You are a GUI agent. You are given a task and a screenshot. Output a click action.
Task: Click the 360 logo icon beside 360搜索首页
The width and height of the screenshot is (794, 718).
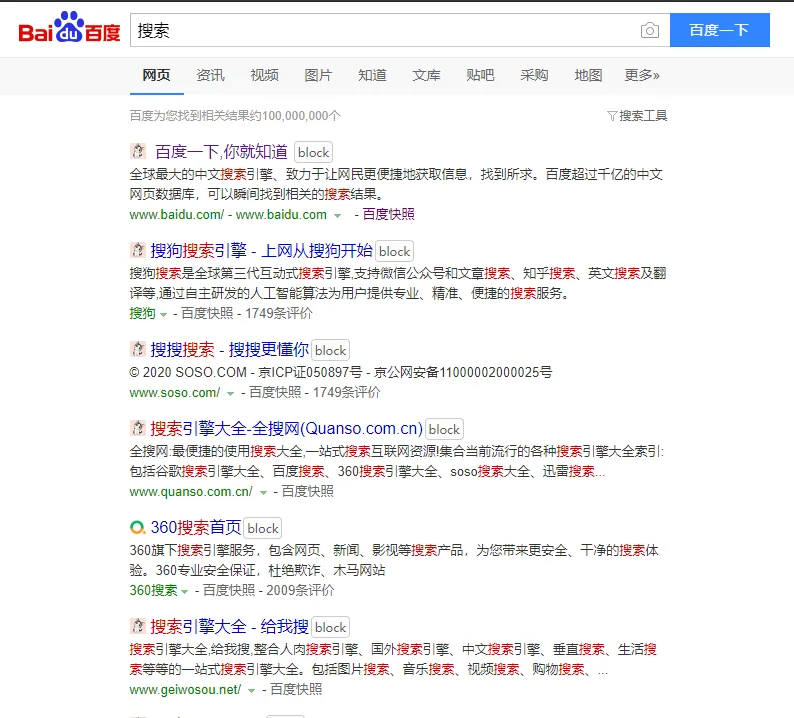point(137,528)
